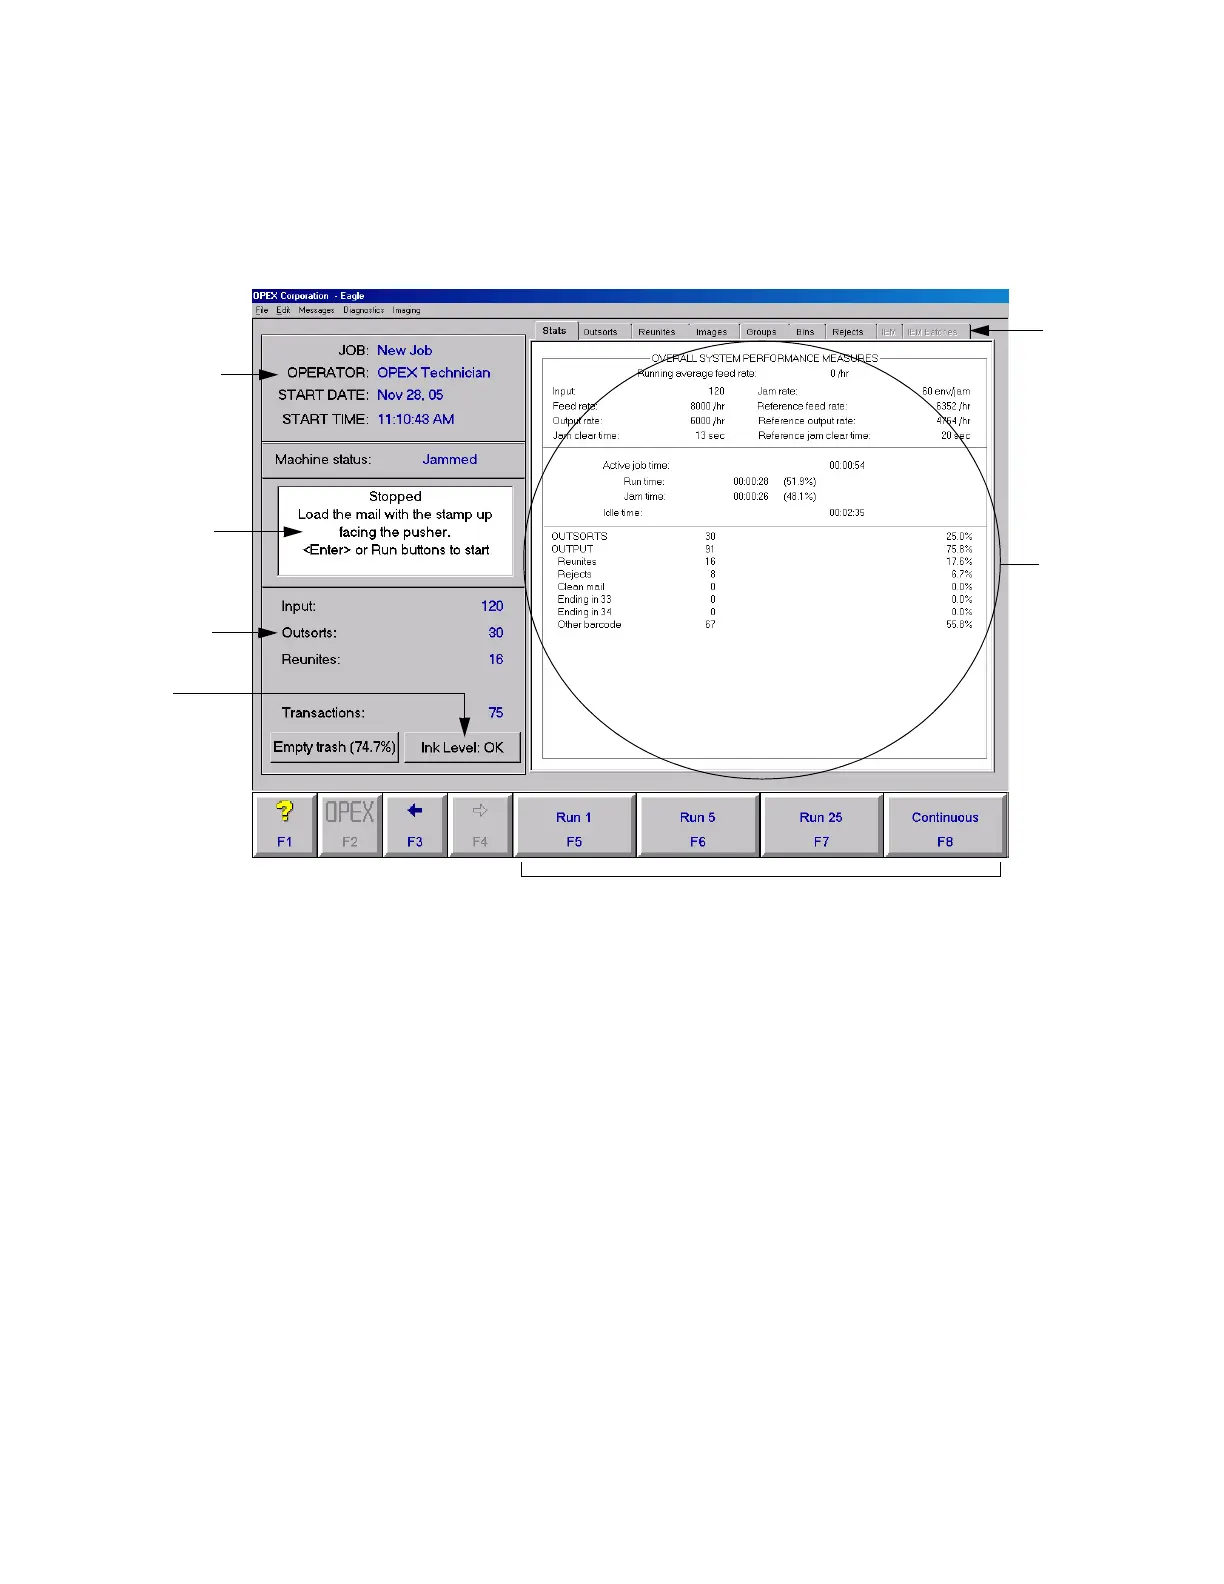The width and height of the screenshot is (1224, 1584).
Task: Click Active job time '00:00:54'
Action: 847,466
